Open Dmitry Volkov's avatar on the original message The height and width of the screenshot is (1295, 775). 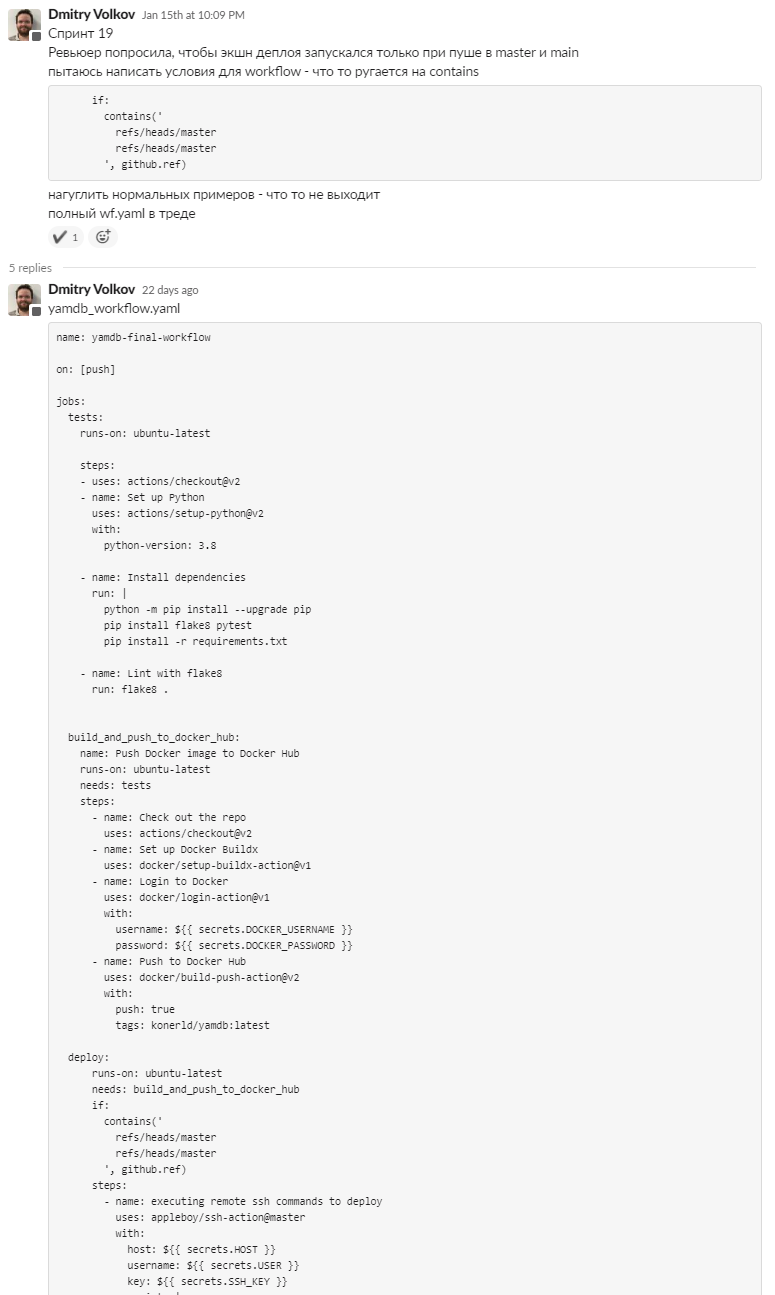point(24,25)
